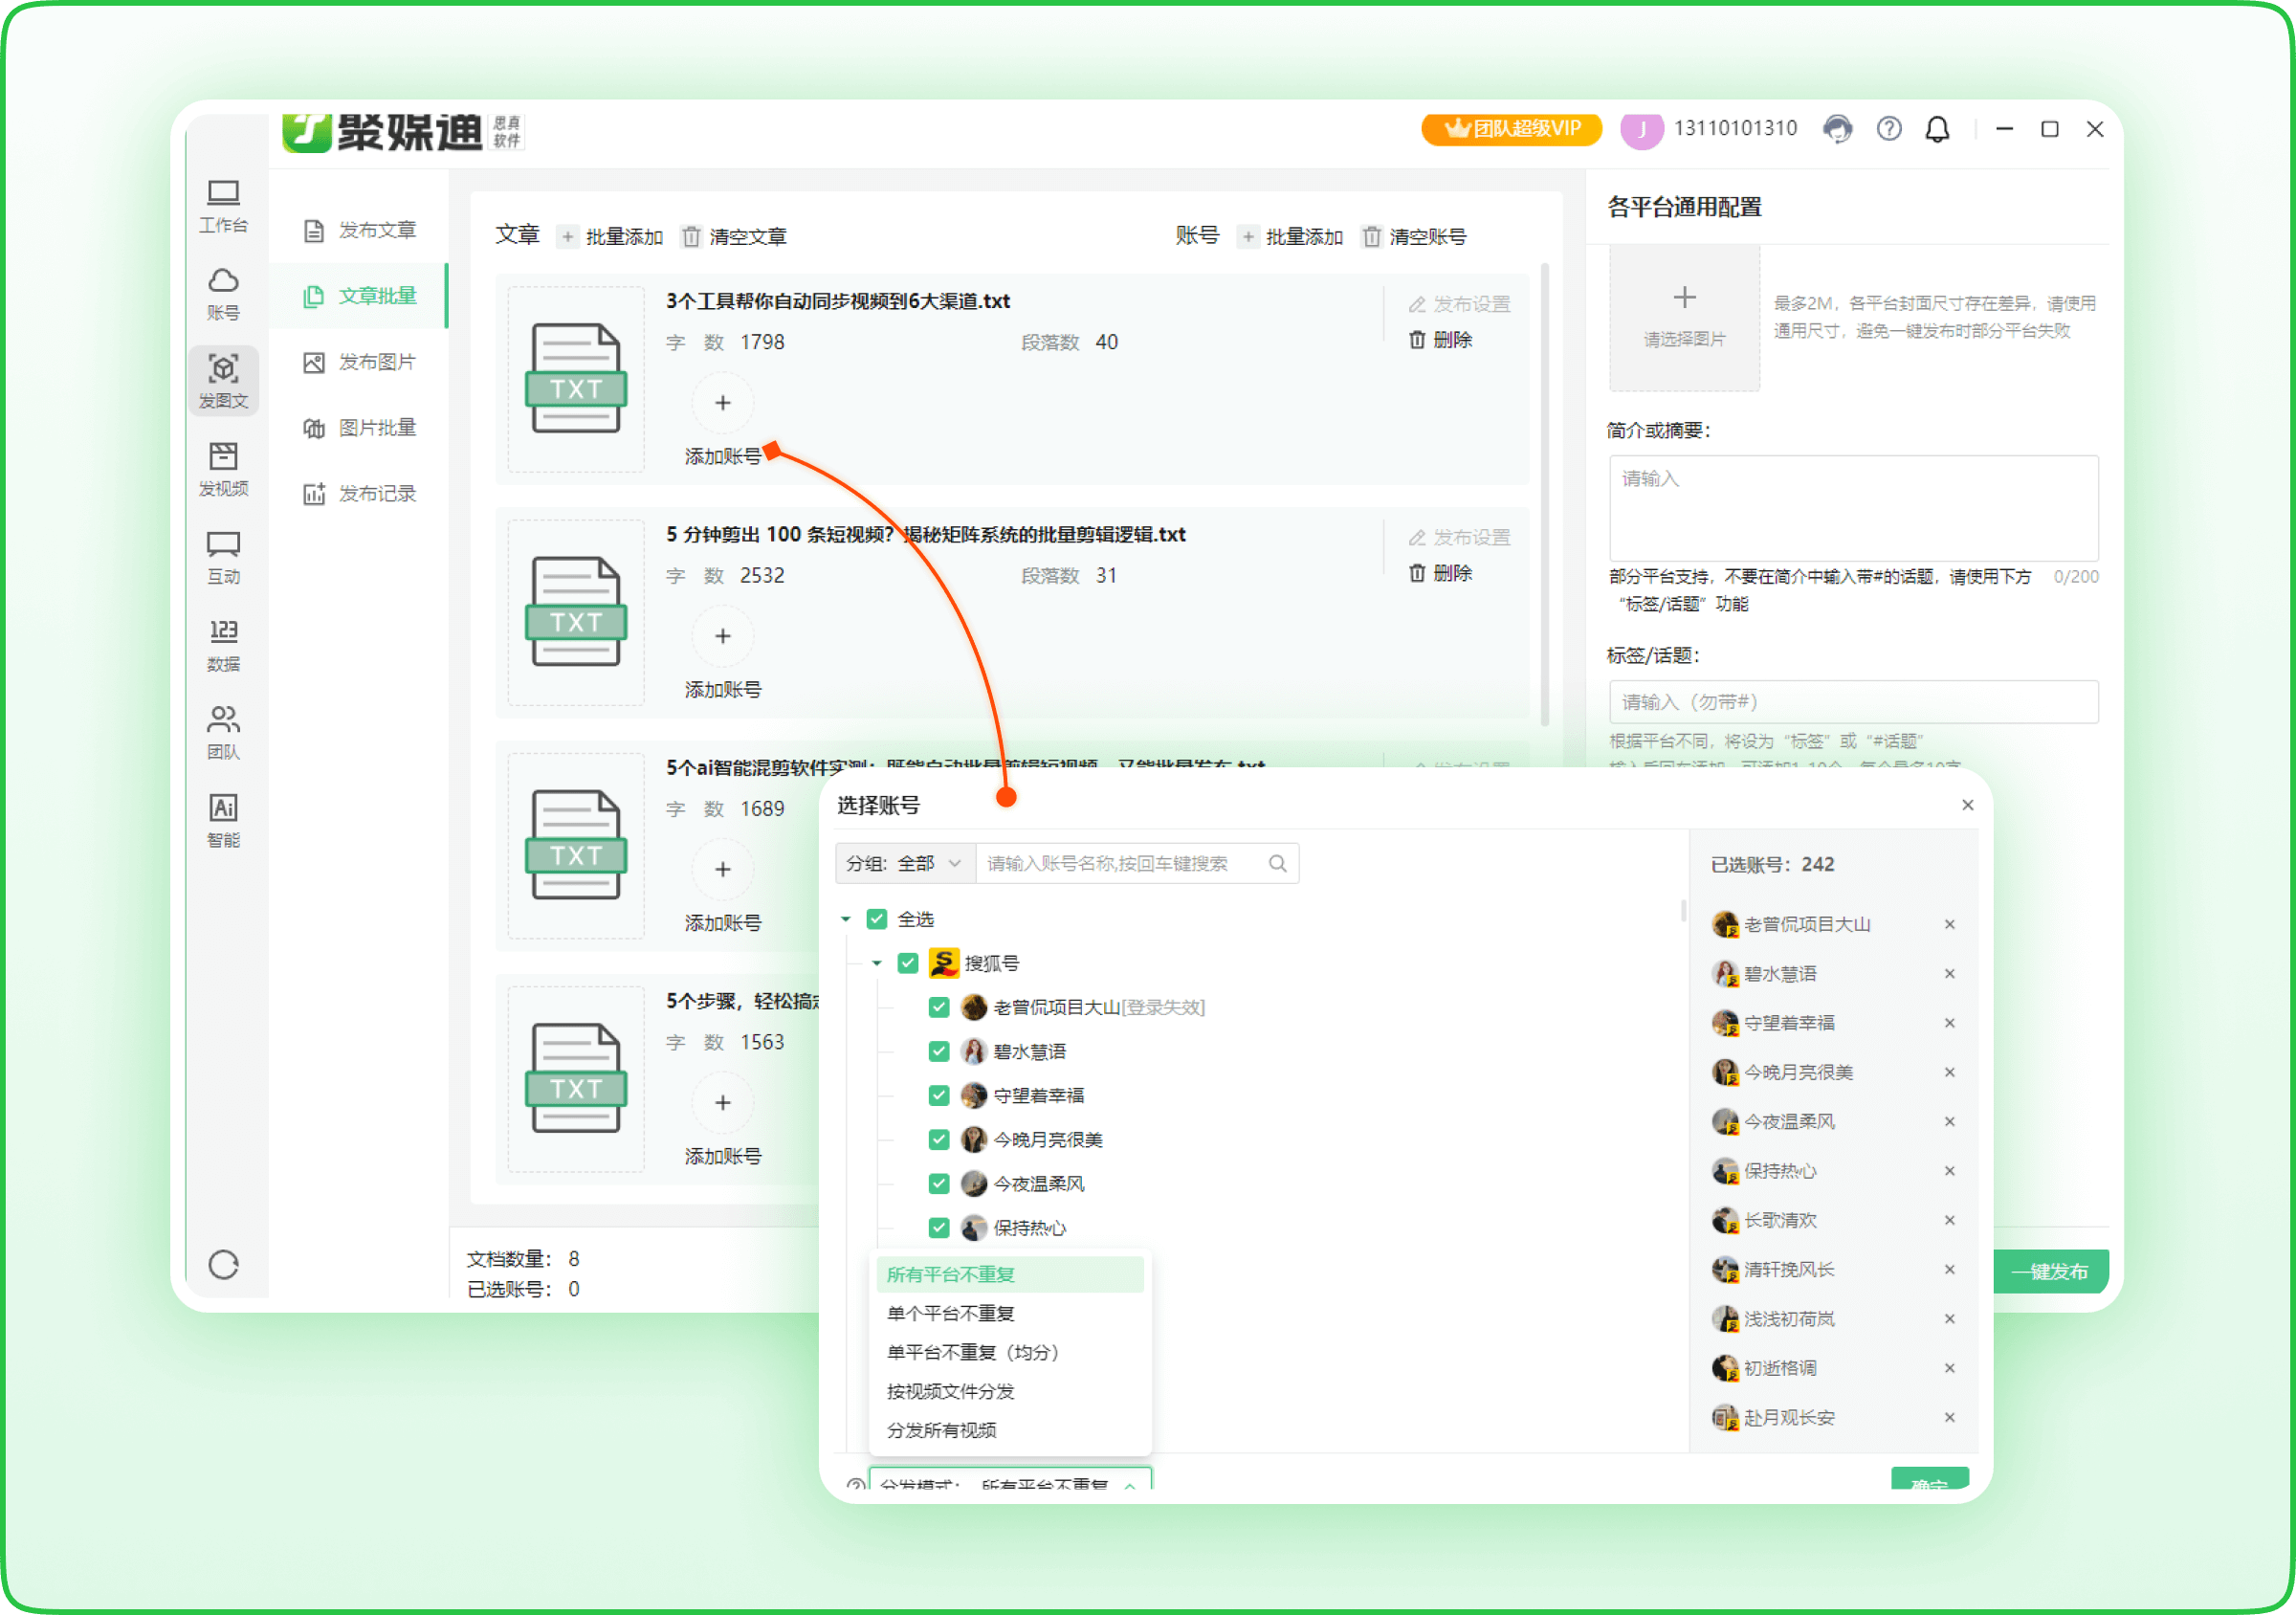This screenshot has height=1615, width=2296.
Task: Click the refresh icon at sidebar bottom
Action: [x=223, y=1264]
